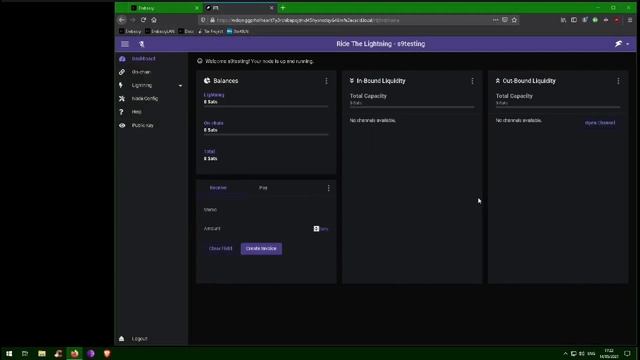Toggle the browser sidebar view icon
This screenshot has height=360, width=640.
pyautogui.click(x=574, y=20)
